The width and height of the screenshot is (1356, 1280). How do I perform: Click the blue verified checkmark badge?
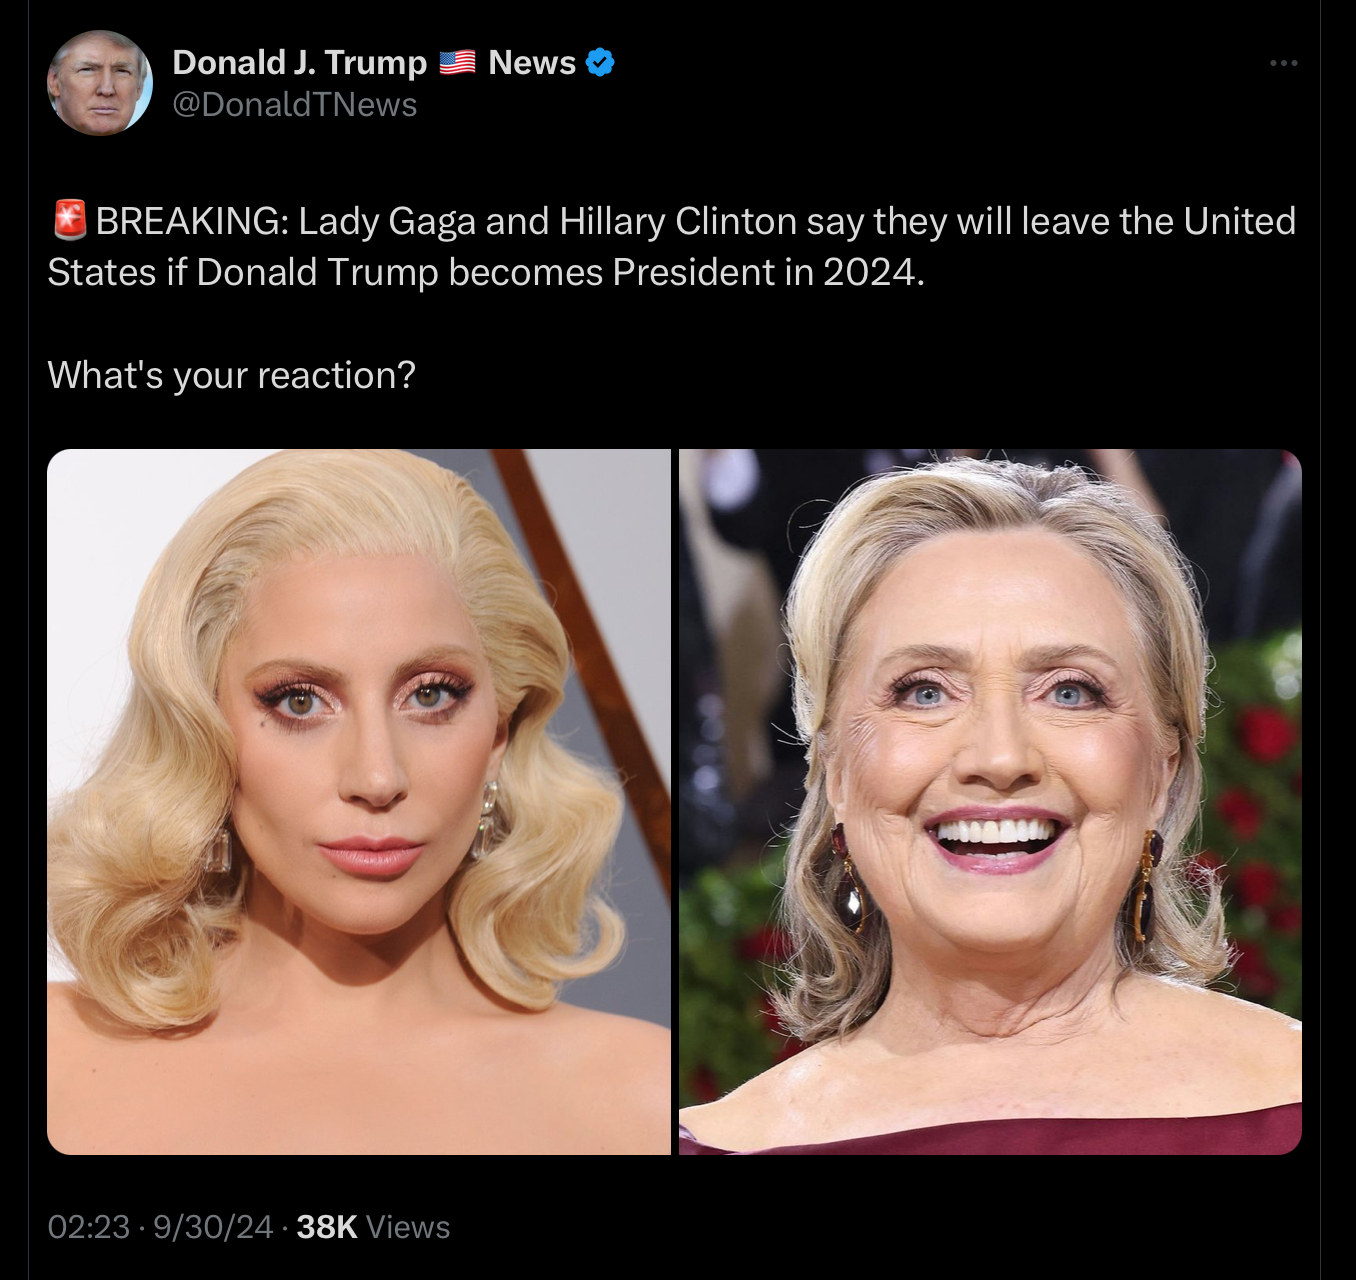click(600, 62)
